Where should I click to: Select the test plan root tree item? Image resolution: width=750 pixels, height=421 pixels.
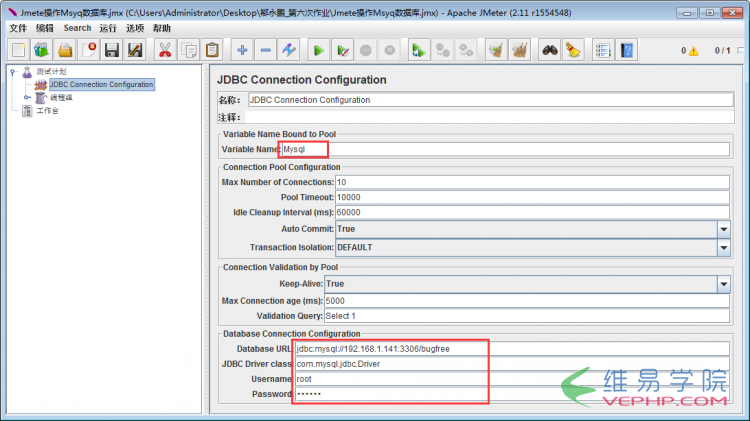(x=51, y=72)
